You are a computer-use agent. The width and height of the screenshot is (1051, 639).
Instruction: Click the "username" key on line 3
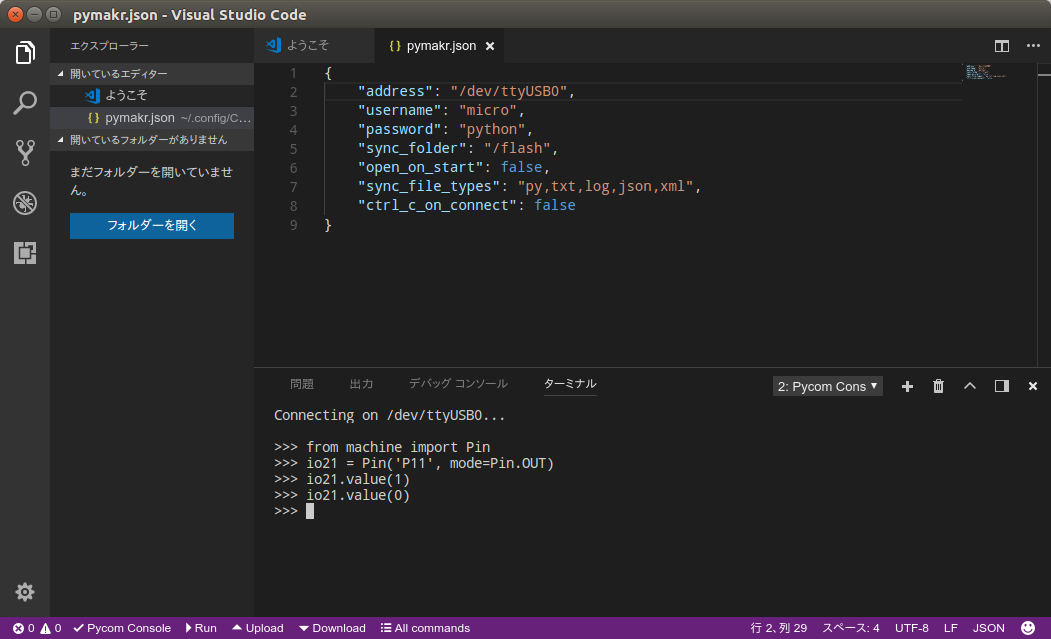point(399,110)
